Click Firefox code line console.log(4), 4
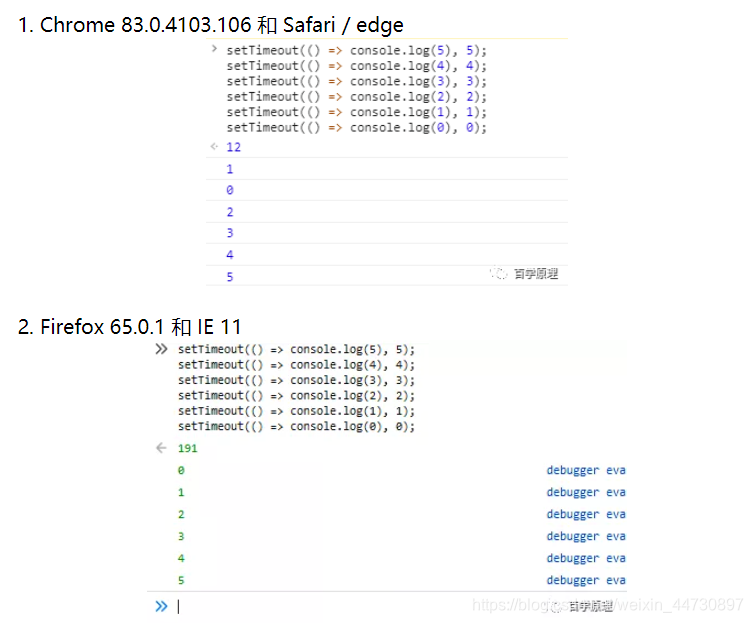 [296, 365]
